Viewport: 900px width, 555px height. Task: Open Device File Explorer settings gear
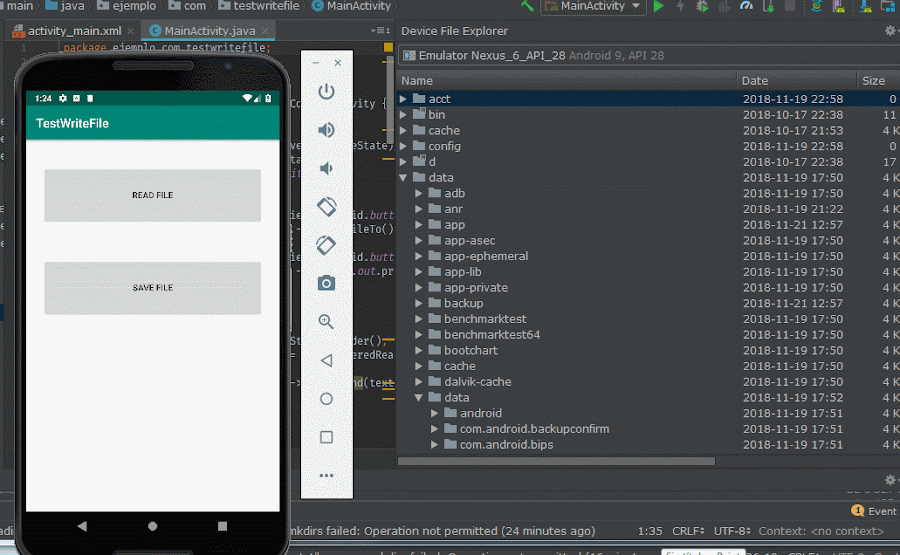(890, 30)
